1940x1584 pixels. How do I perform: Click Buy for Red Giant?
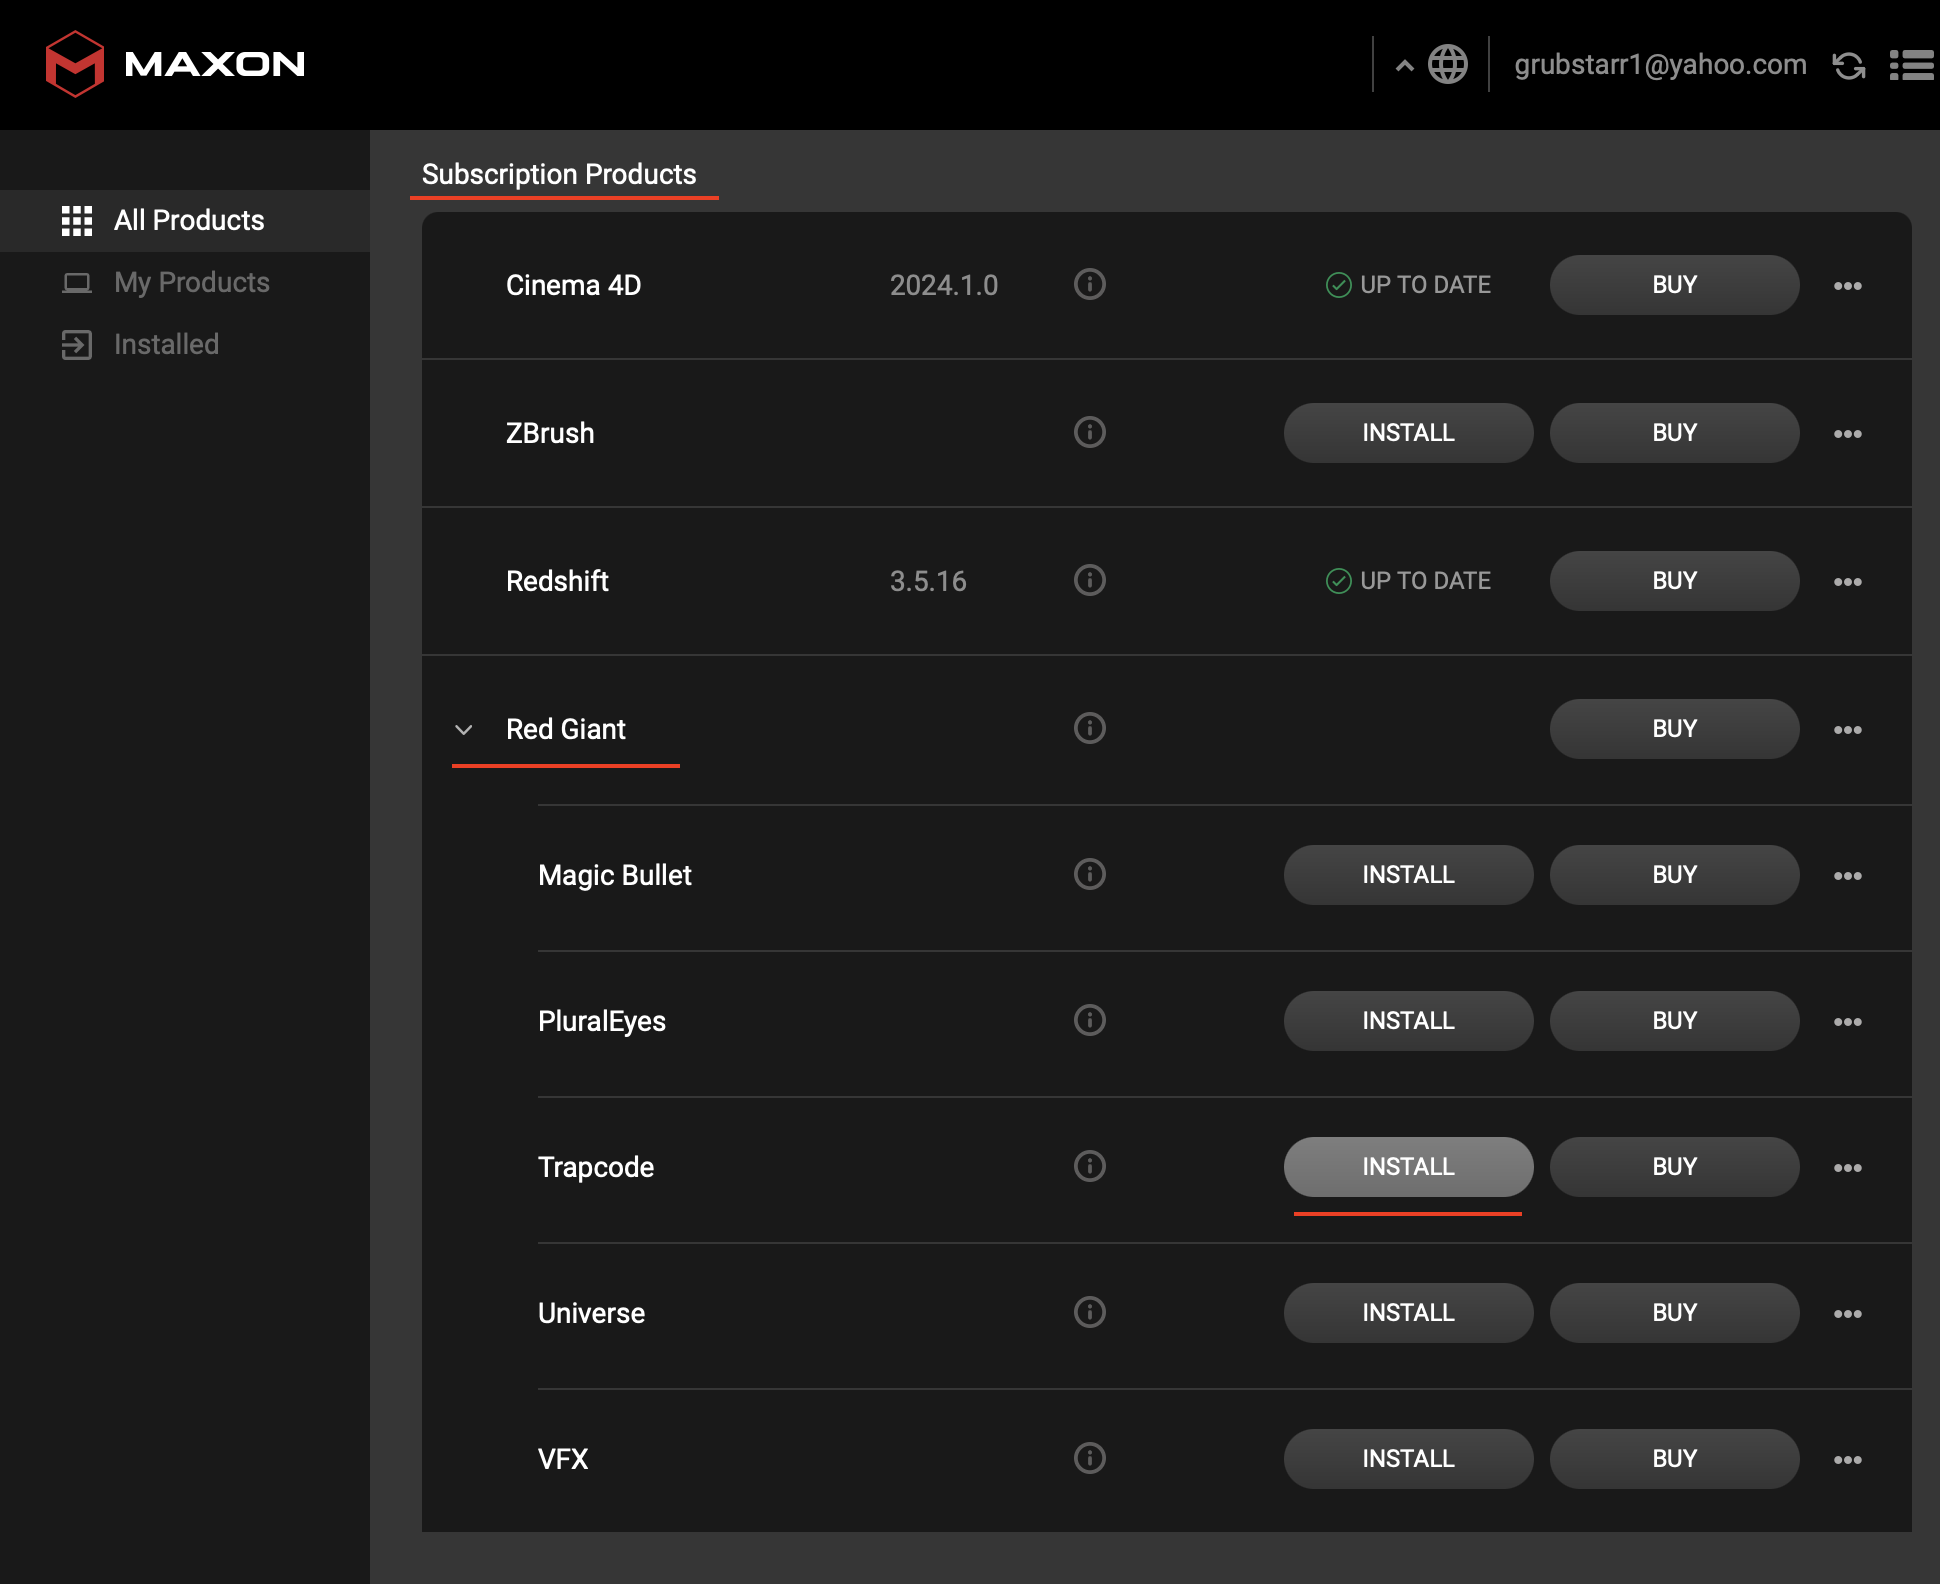(1674, 729)
